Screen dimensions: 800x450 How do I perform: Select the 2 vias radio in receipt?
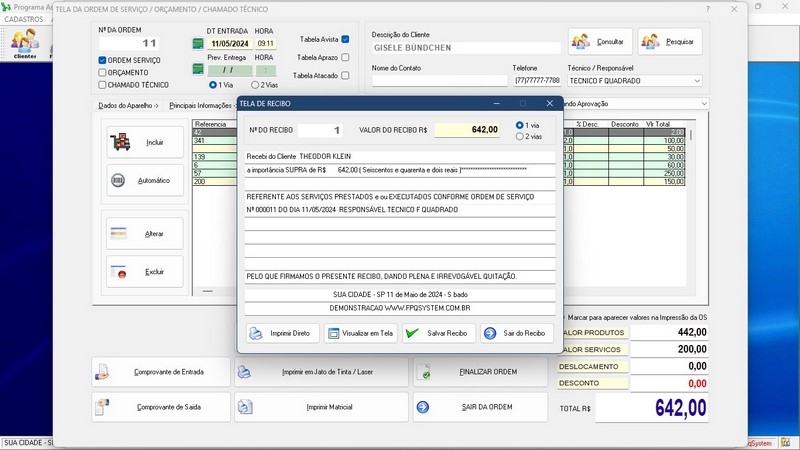[519, 136]
